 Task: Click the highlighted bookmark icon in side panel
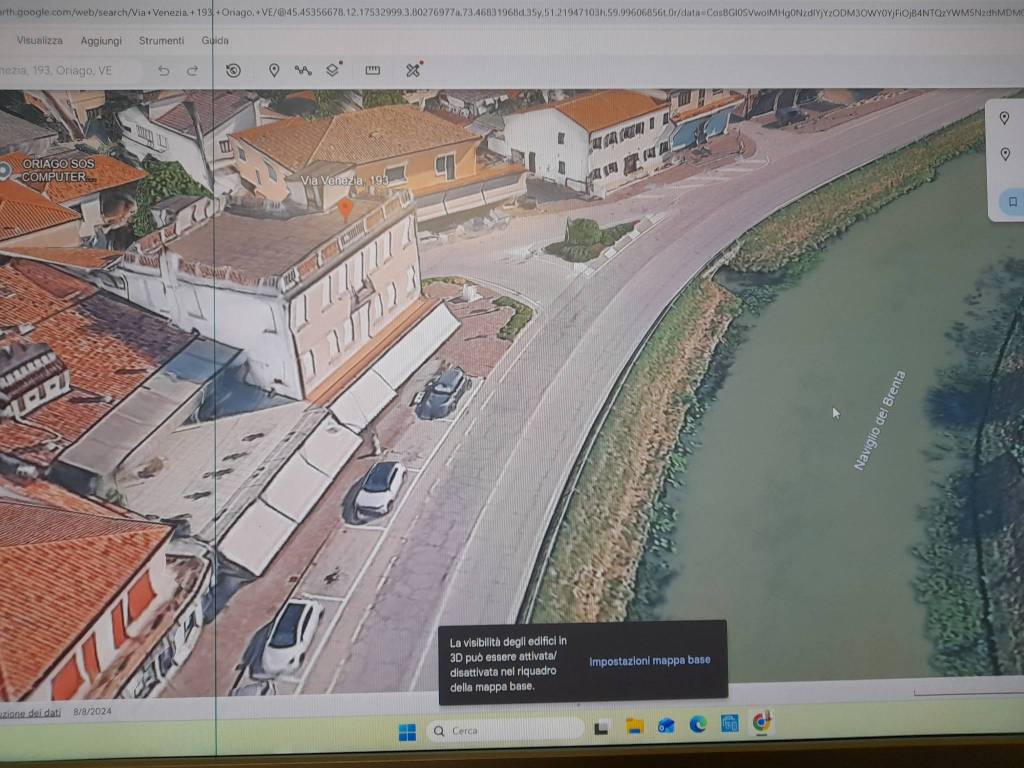pos(1012,202)
